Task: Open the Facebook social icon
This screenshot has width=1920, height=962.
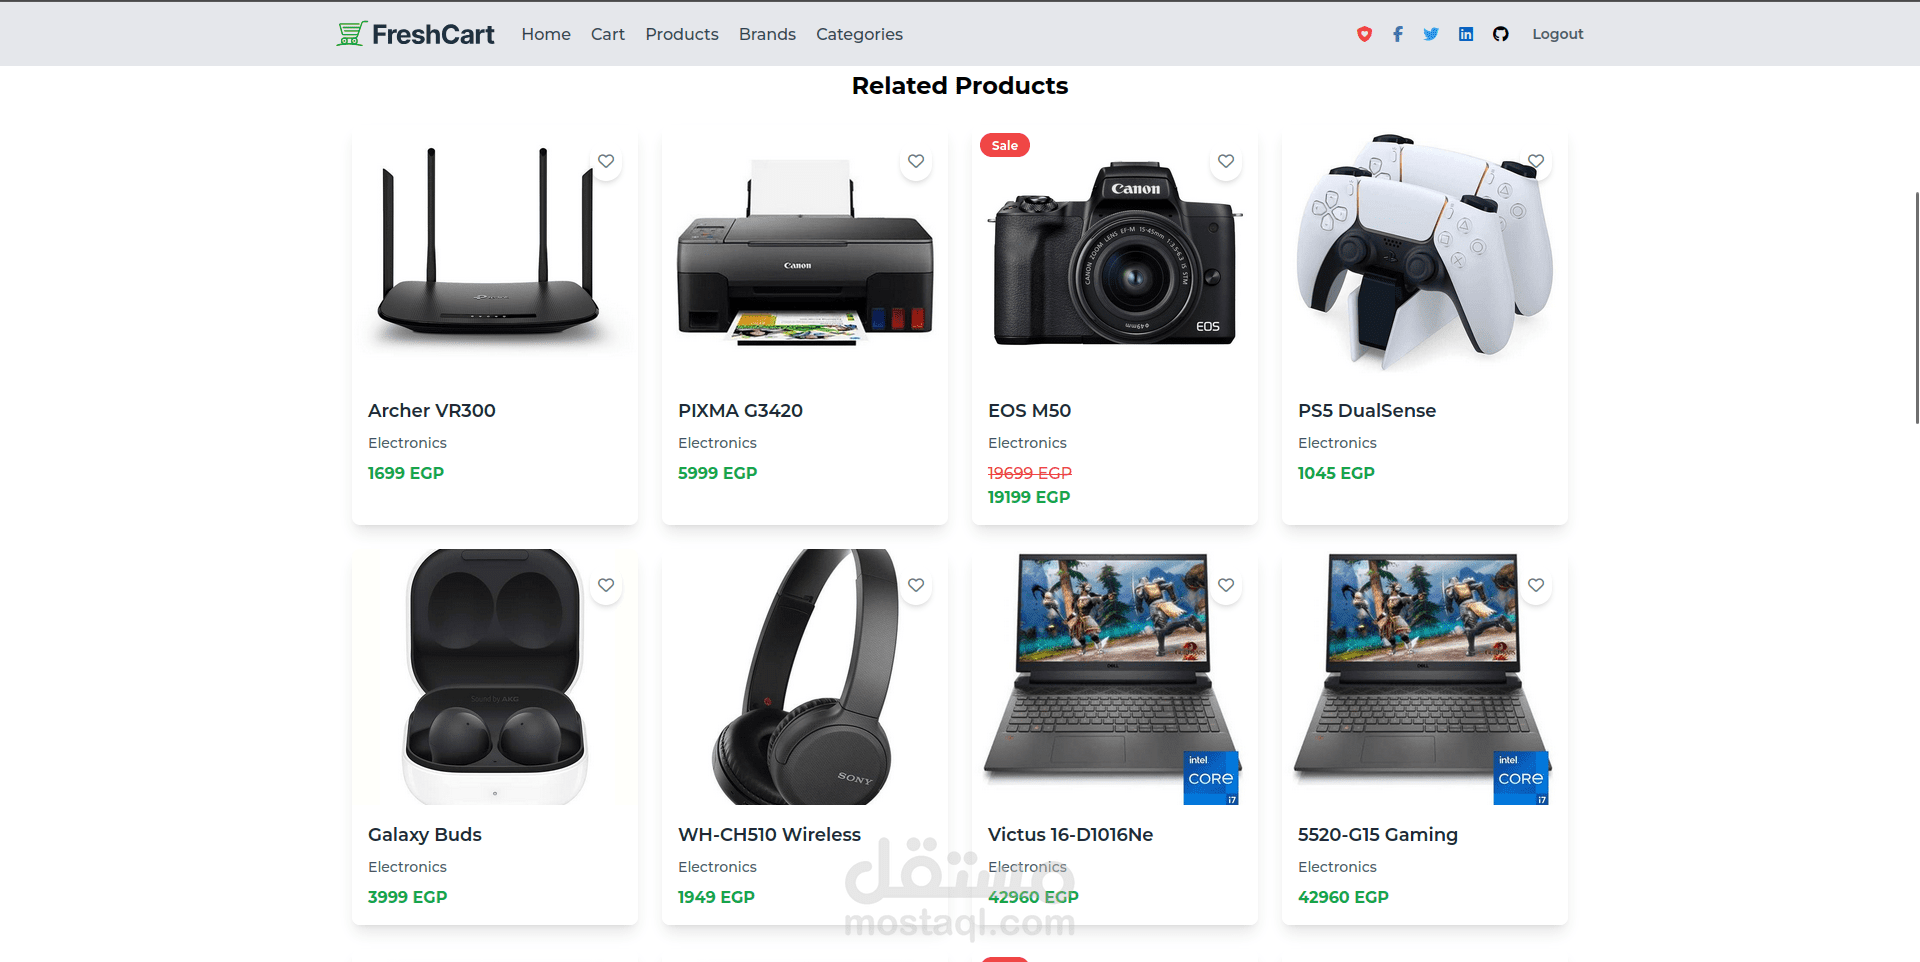Action: pos(1398,34)
